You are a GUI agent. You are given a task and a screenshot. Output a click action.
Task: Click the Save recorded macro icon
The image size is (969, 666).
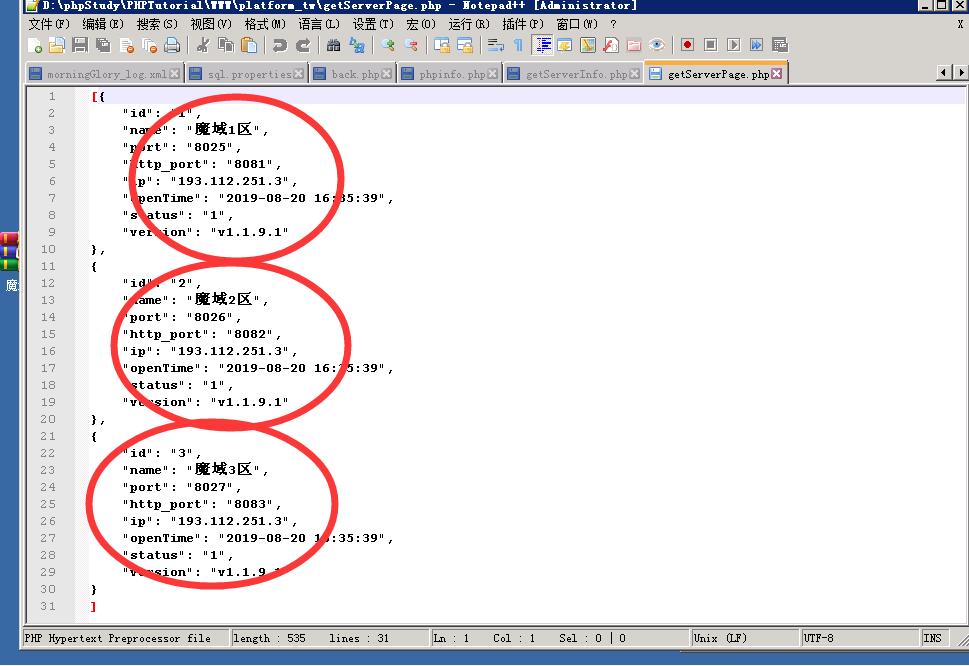[x=780, y=45]
